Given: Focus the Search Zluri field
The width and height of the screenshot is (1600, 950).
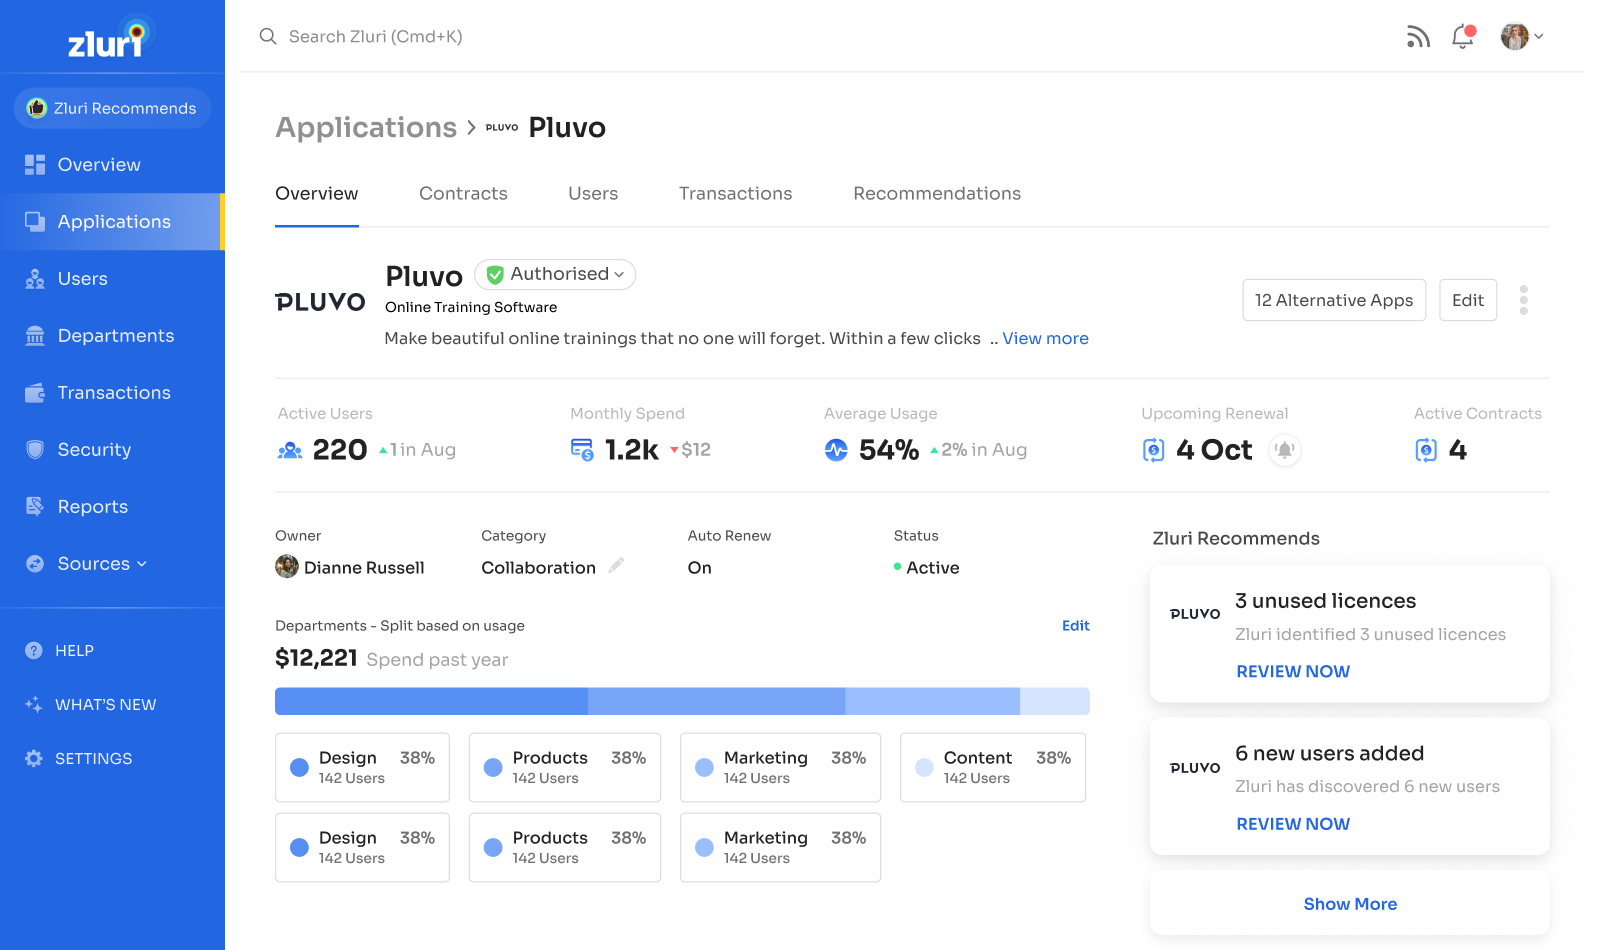Looking at the screenshot, I should click(x=375, y=37).
